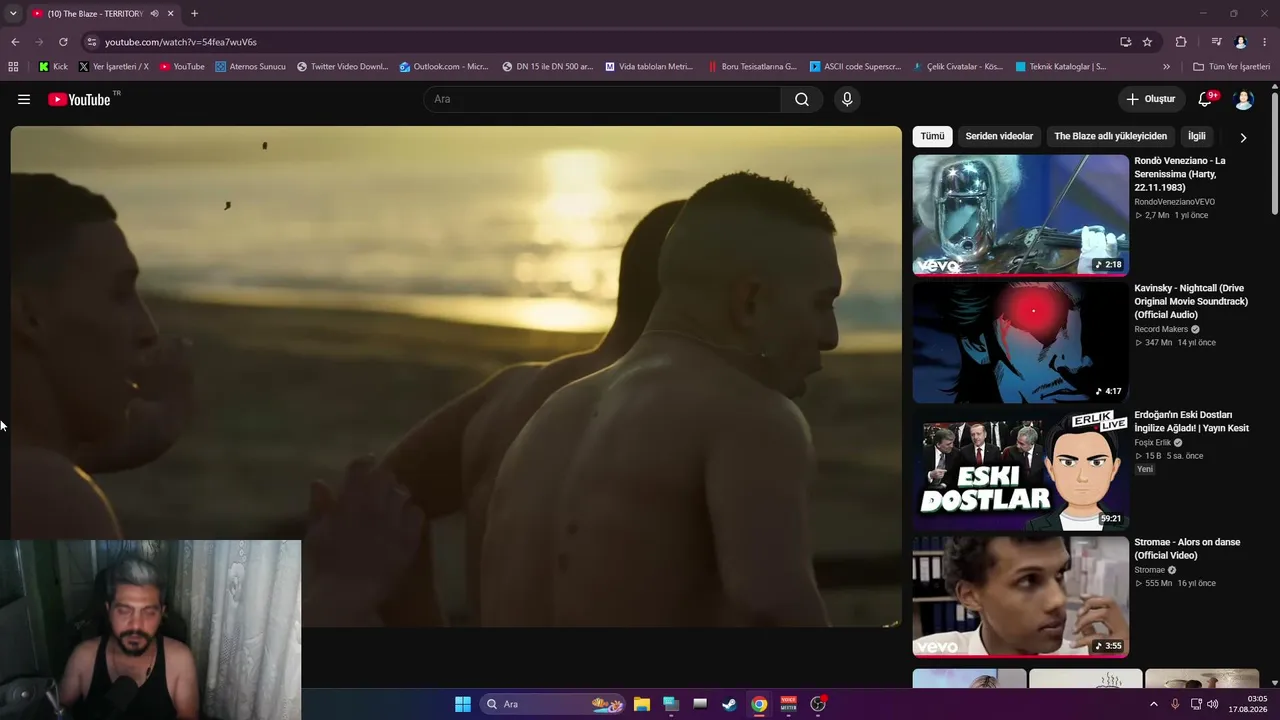Click the YouTube search magnifier button

point(802,99)
